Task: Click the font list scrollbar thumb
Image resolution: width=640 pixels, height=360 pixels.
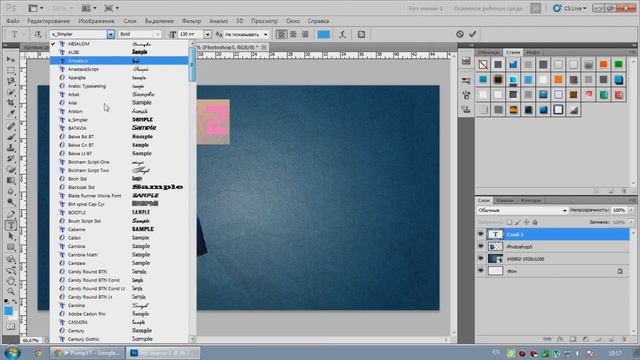Action: point(192,64)
